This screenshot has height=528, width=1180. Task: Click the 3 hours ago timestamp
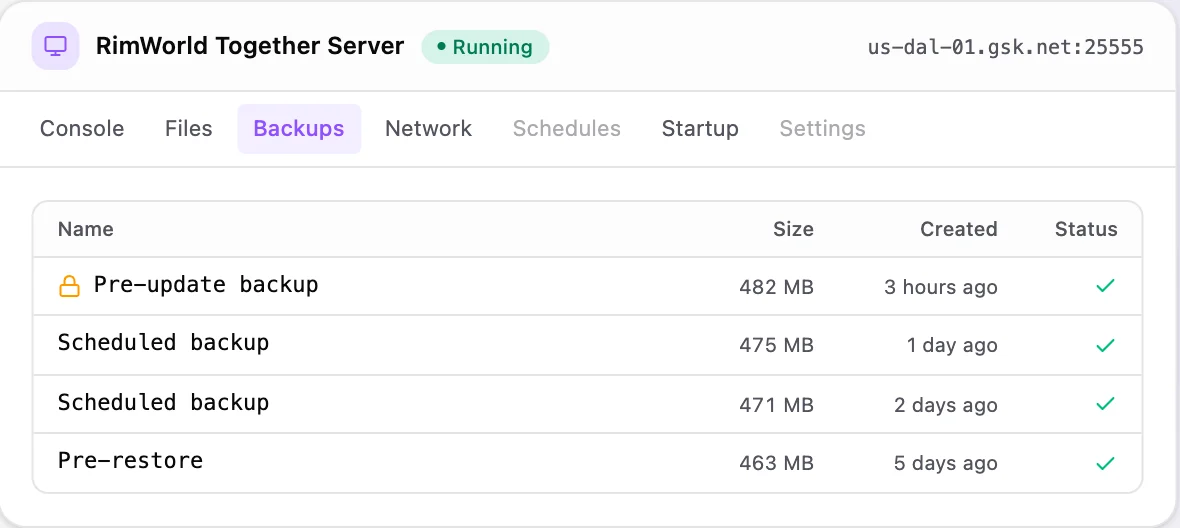pyautogui.click(x=941, y=287)
